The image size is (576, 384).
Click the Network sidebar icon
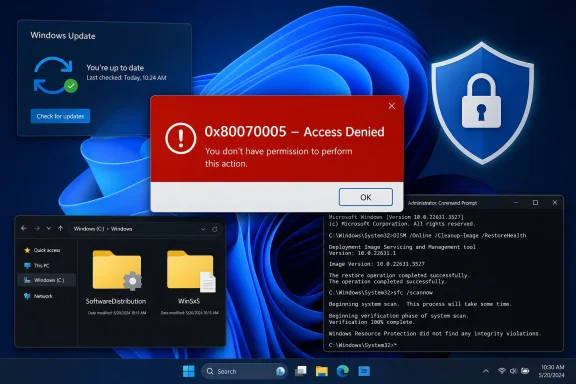click(x=27, y=296)
